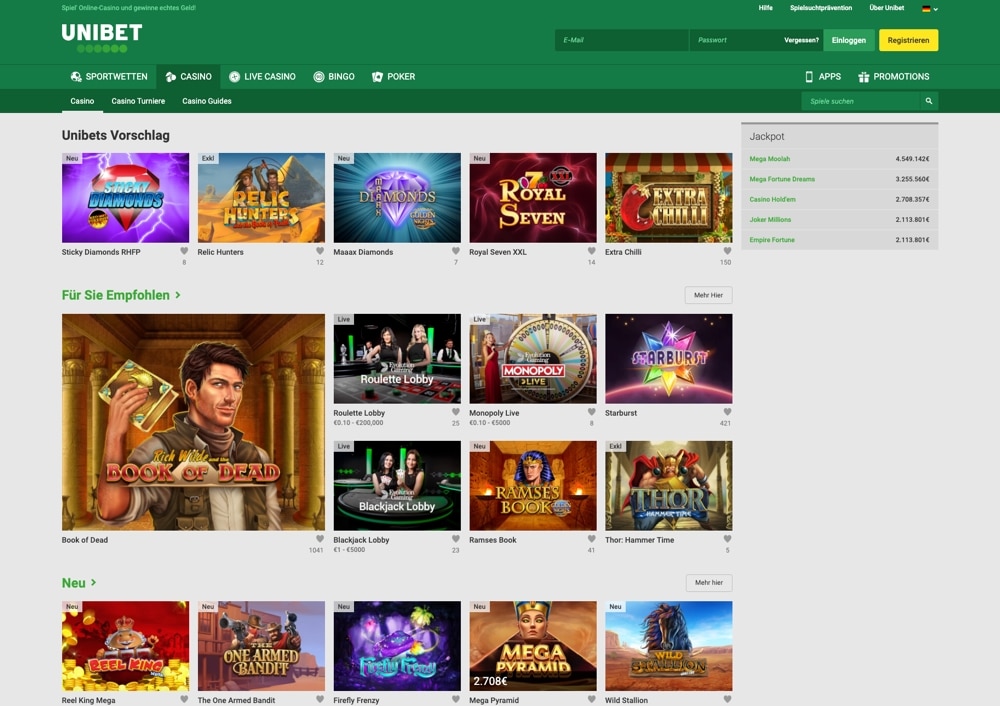
Task: Open Firefly Frenzy thumbnail
Action: (x=397, y=646)
